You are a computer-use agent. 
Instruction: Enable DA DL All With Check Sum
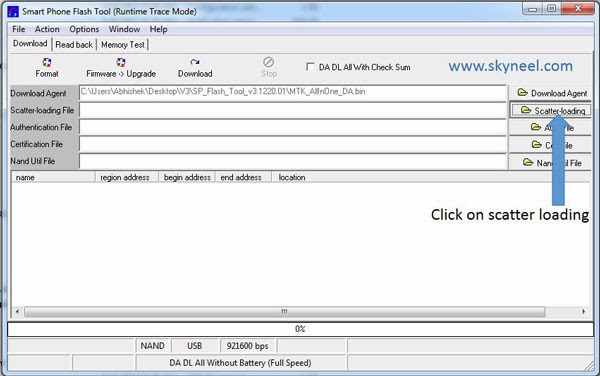coord(310,67)
